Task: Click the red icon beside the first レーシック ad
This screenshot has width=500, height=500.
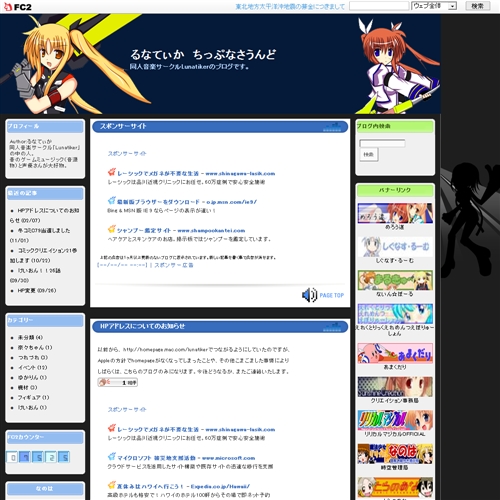Action: (x=112, y=172)
